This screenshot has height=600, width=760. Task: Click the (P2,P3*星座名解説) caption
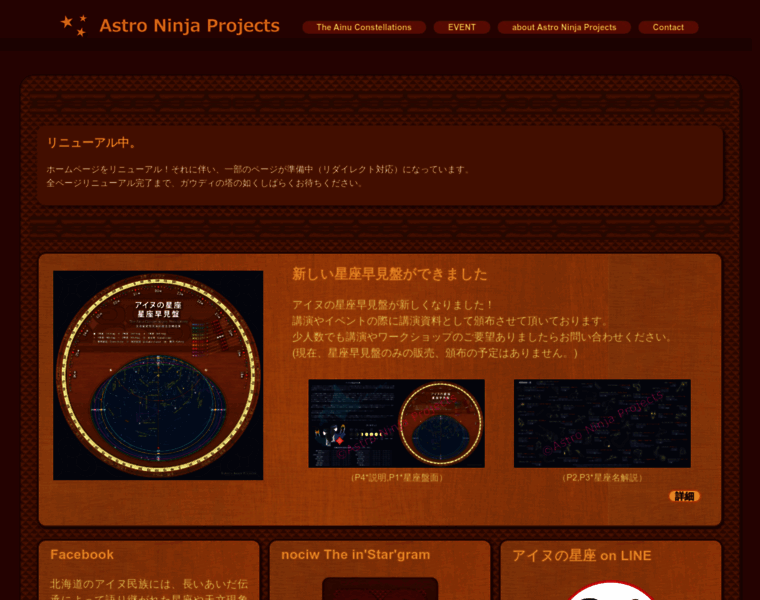click(x=602, y=478)
